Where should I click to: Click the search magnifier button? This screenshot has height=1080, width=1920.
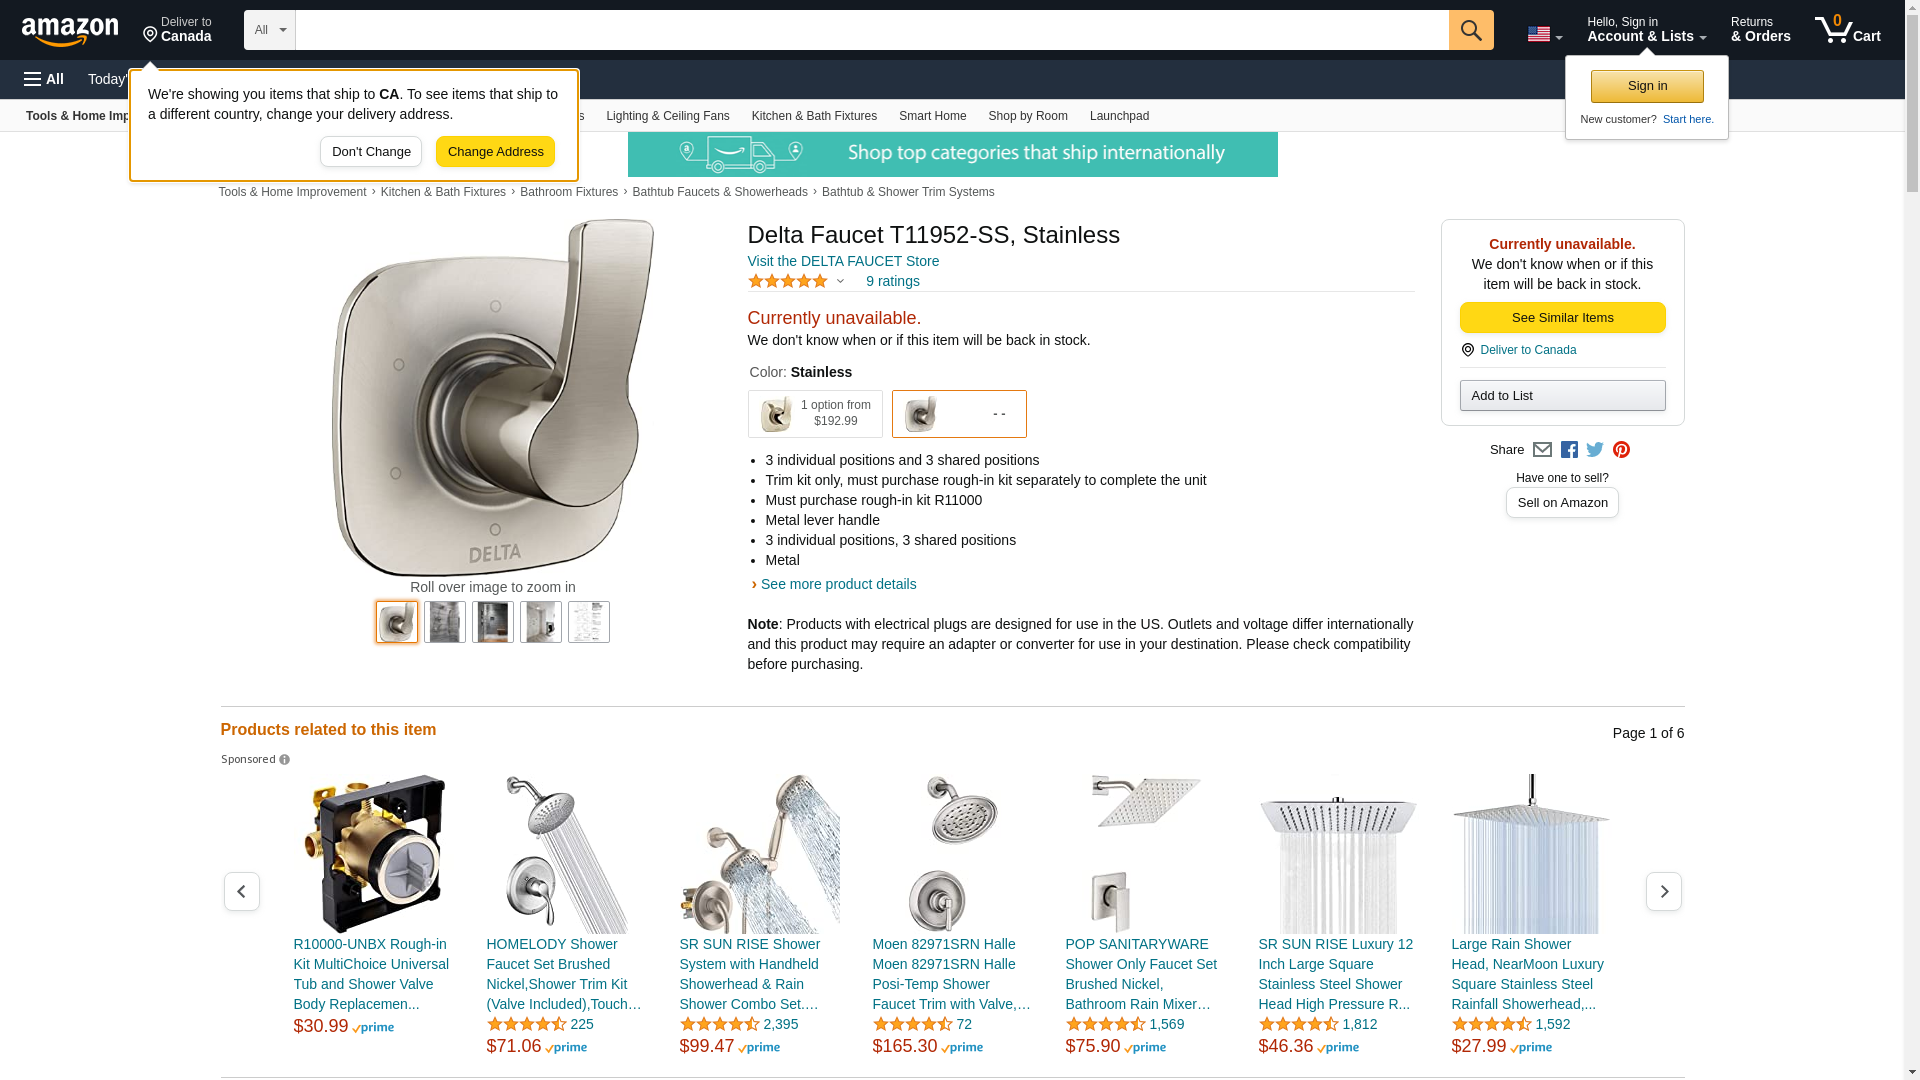pyautogui.click(x=1470, y=30)
